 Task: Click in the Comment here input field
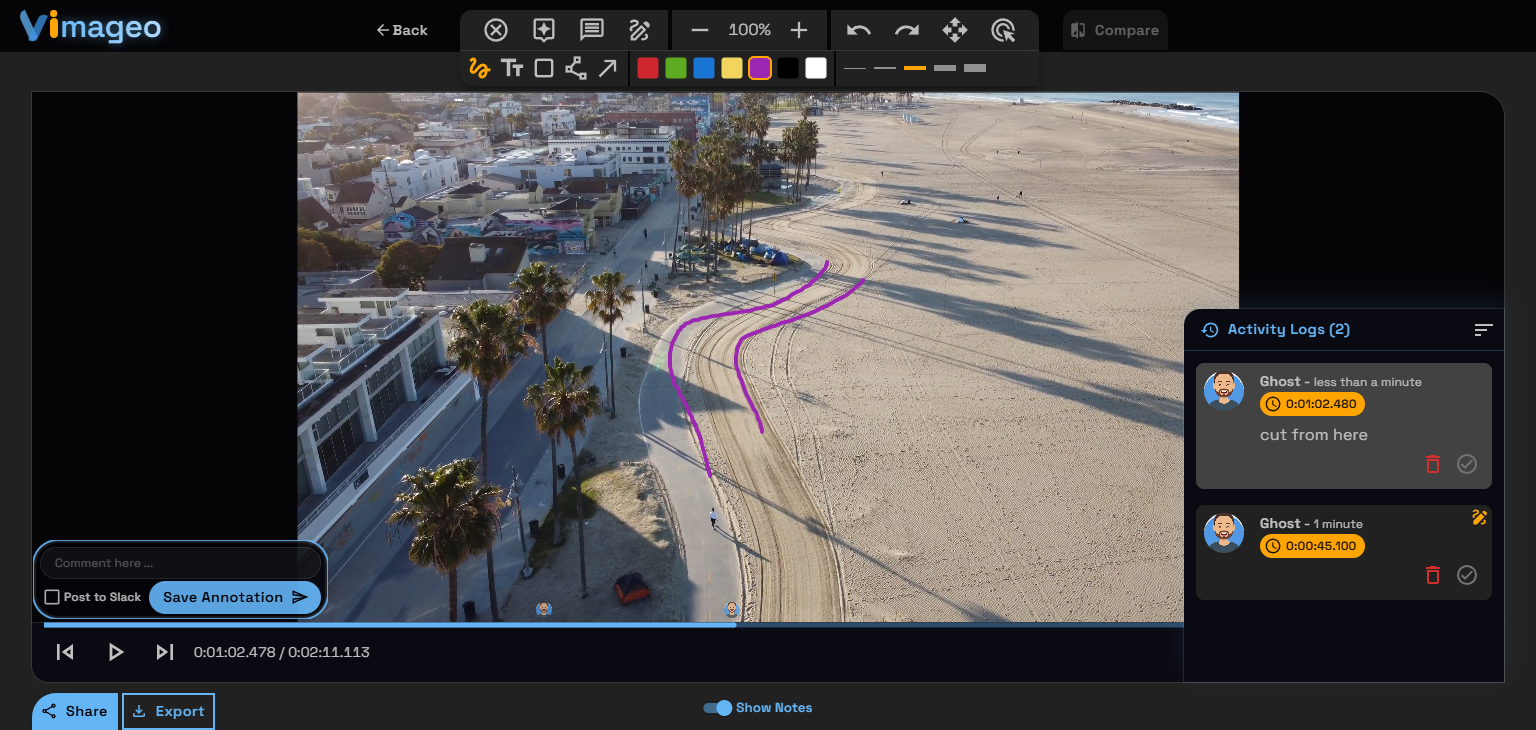click(180, 563)
